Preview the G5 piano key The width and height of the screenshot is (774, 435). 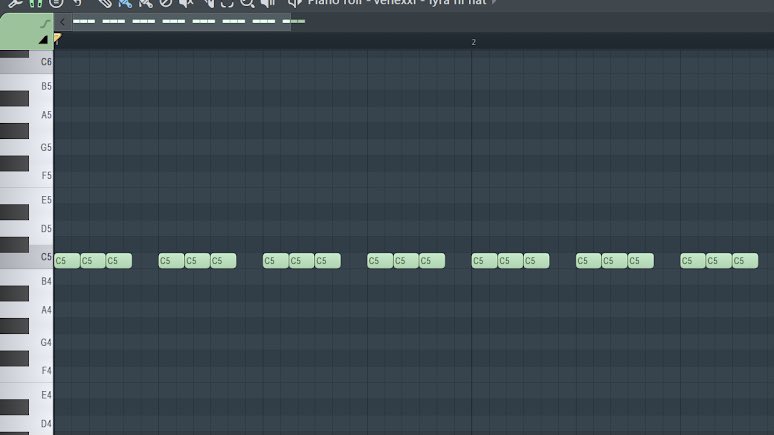coord(42,147)
